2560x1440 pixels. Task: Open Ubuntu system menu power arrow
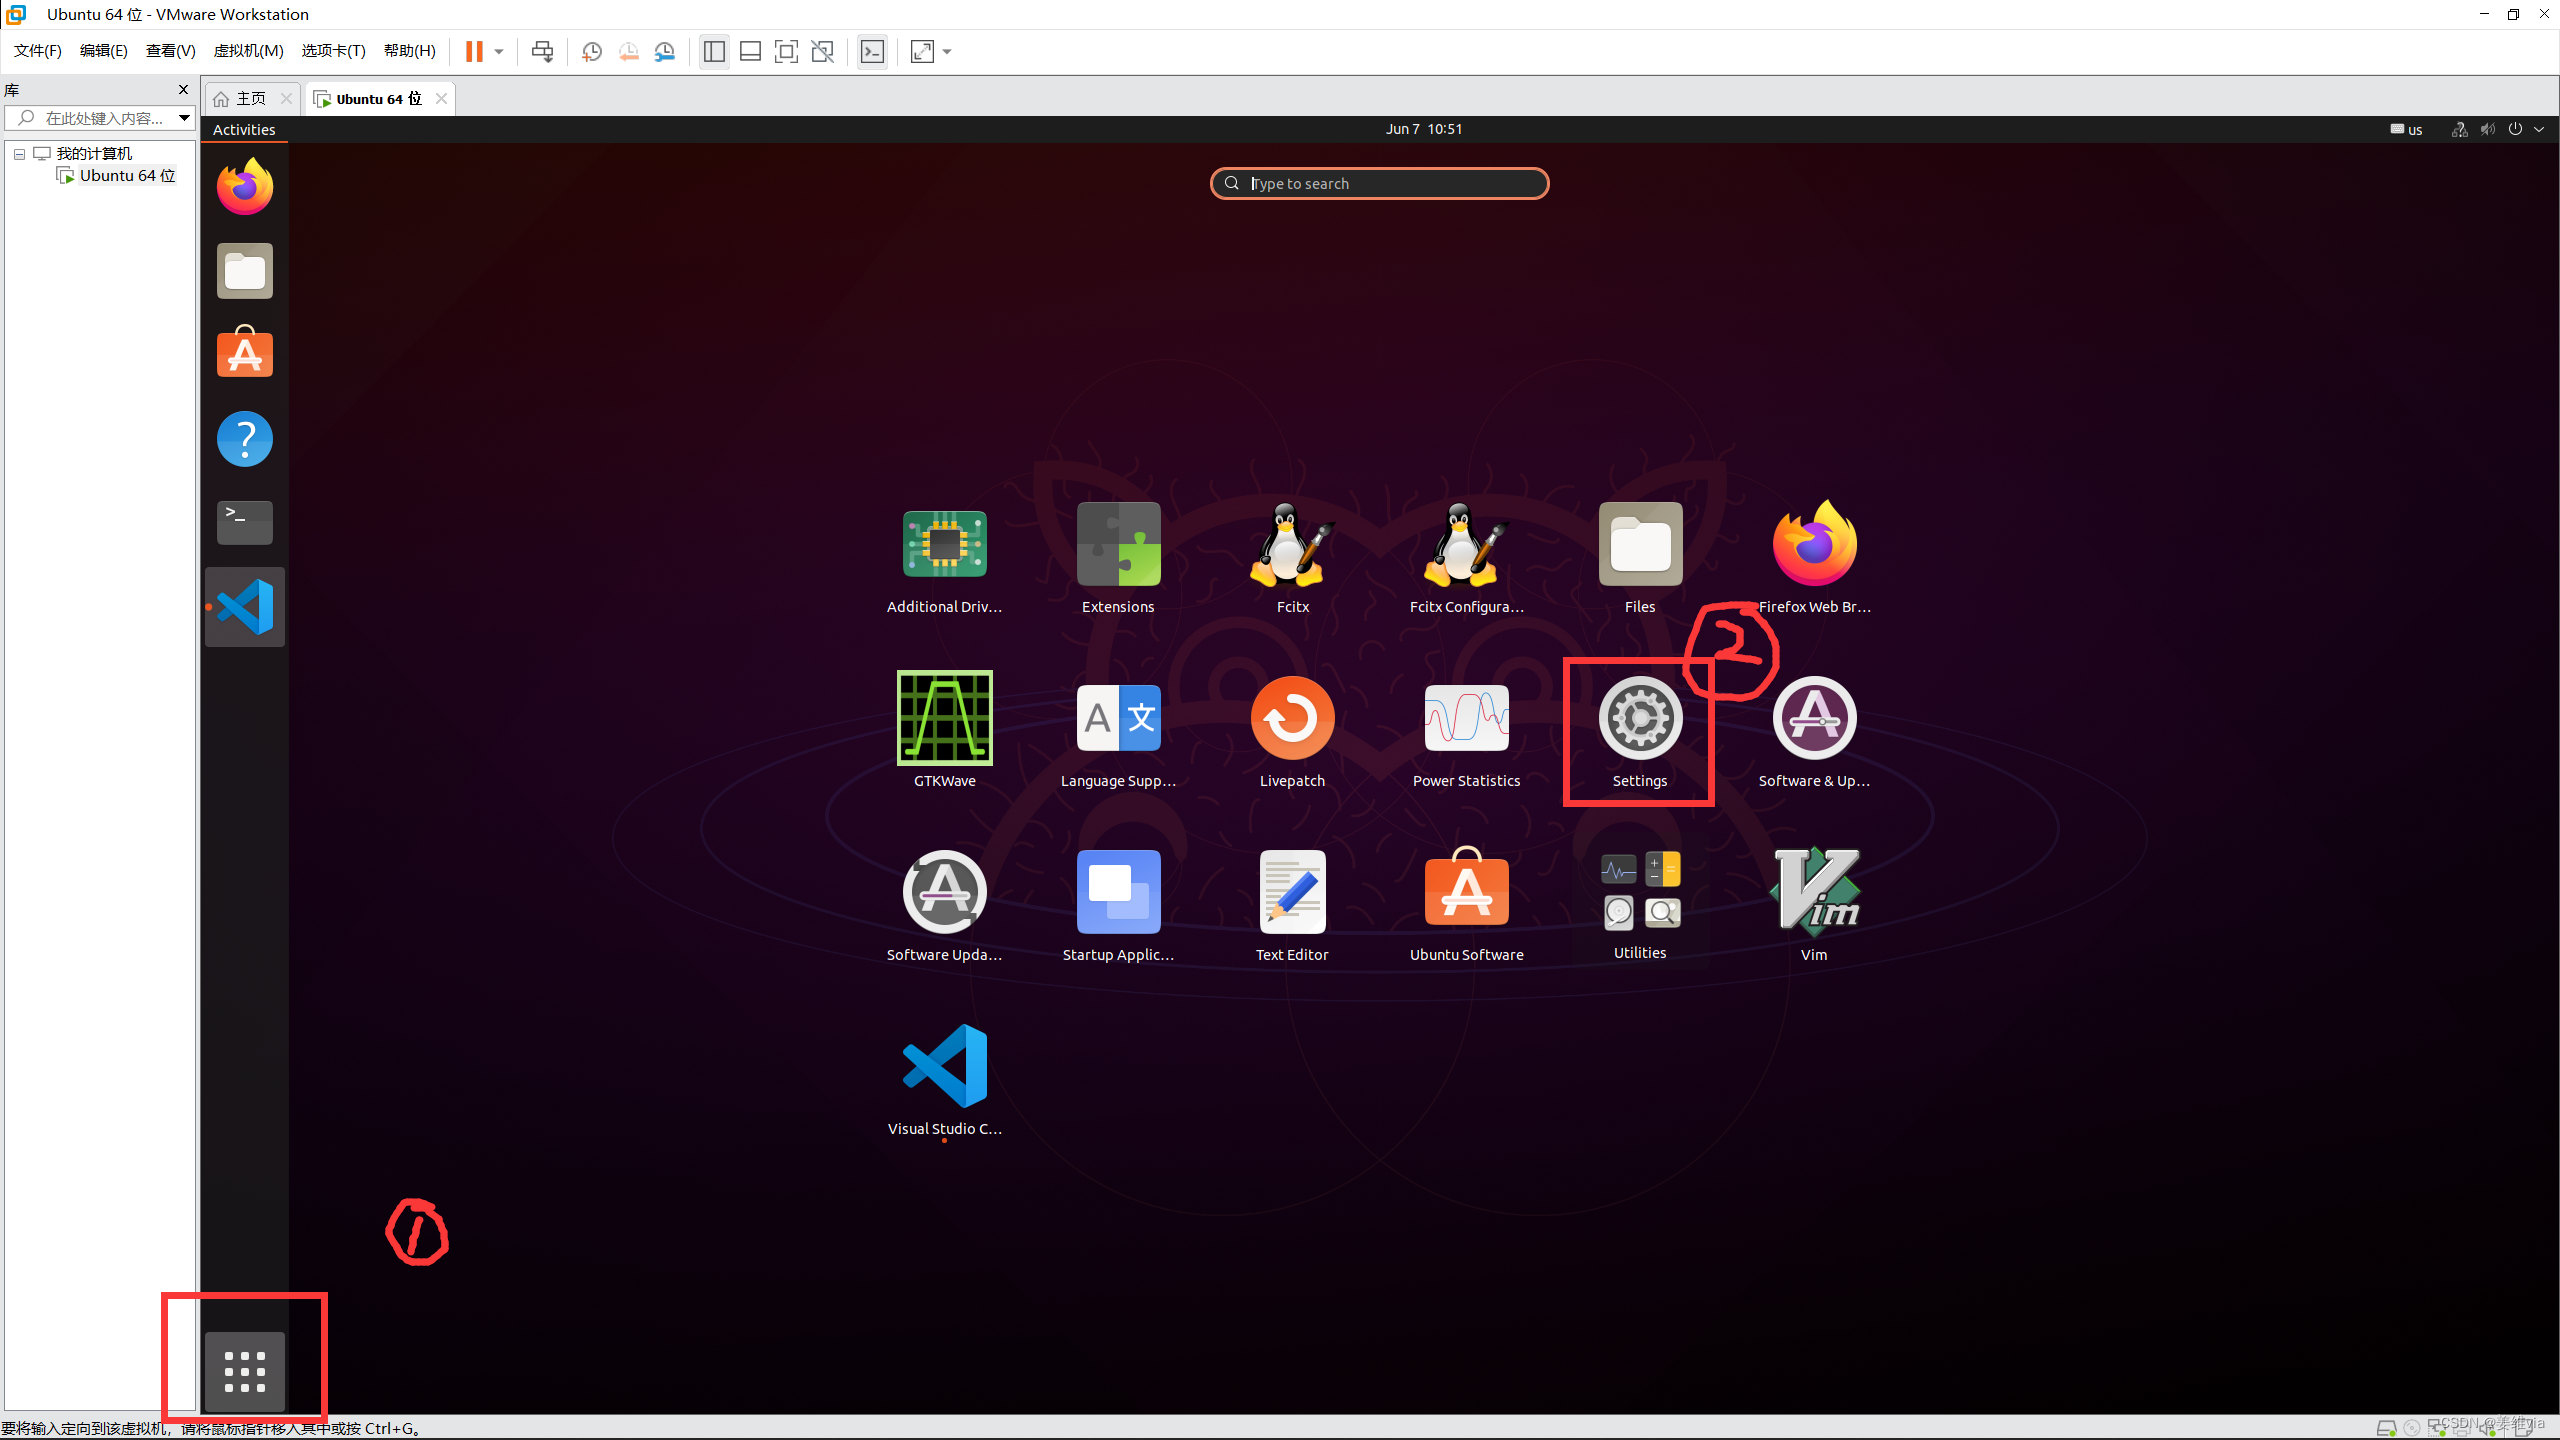coord(2539,129)
